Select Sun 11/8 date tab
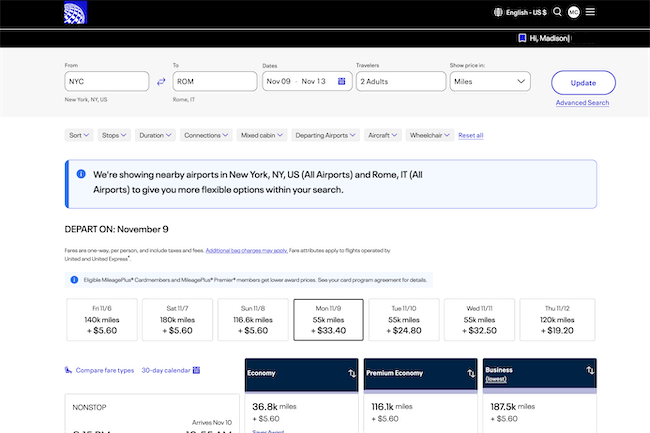650x433 pixels. point(253,319)
